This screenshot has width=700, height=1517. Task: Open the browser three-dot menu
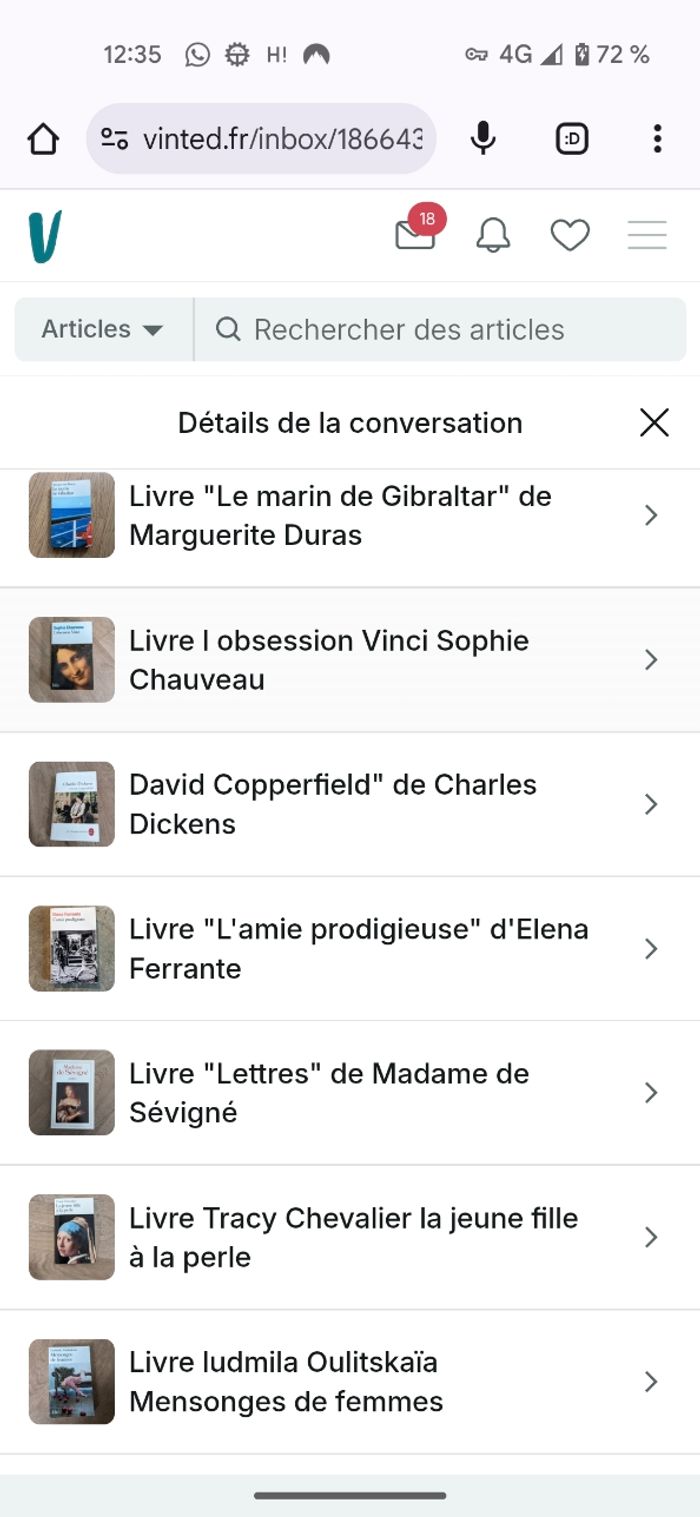[657, 138]
